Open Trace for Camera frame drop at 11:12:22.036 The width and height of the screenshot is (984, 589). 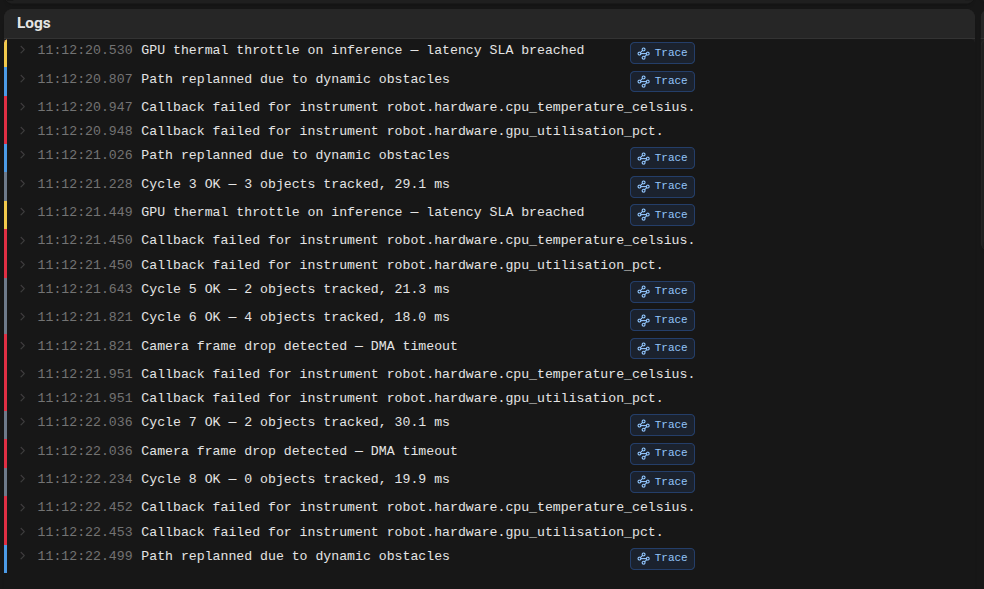[x=662, y=453]
